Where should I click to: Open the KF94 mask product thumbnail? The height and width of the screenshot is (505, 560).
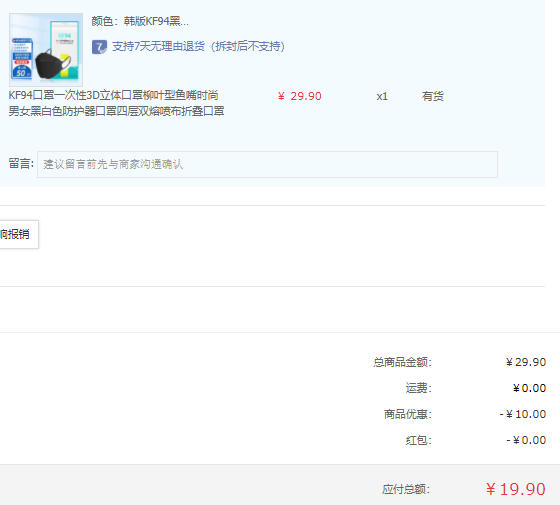point(46,50)
